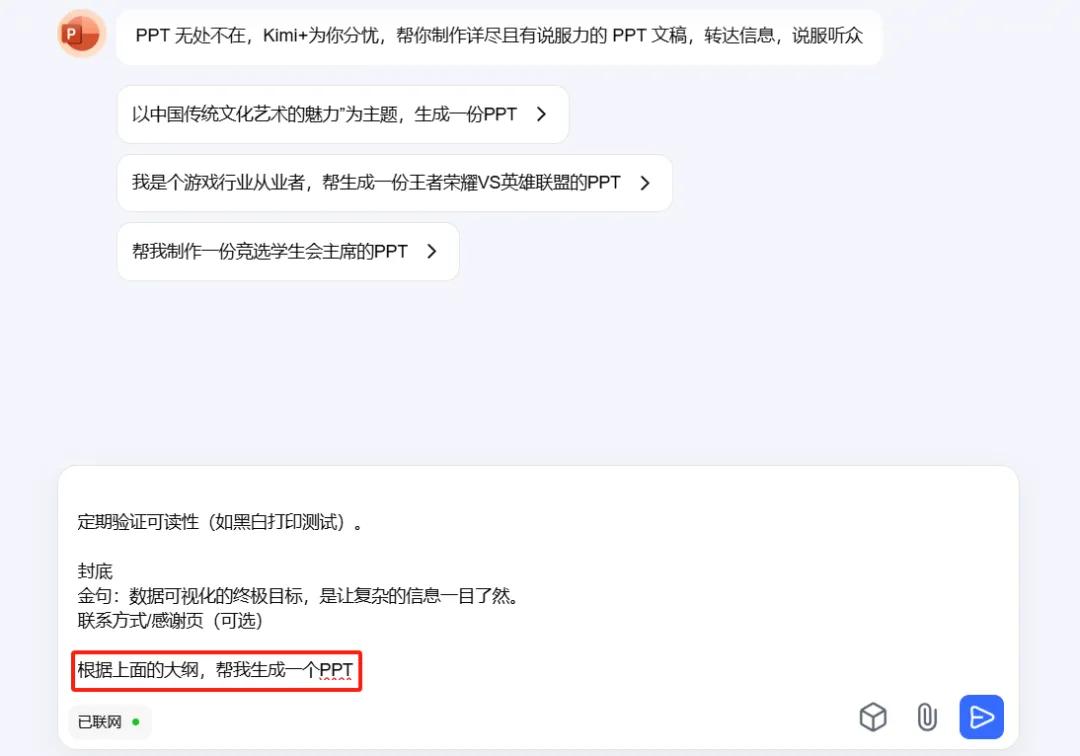Viewport: 1080px width, 756px height.
Task: Click the Kimi+ PPT intro message bubble
Action: (x=499, y=36)
